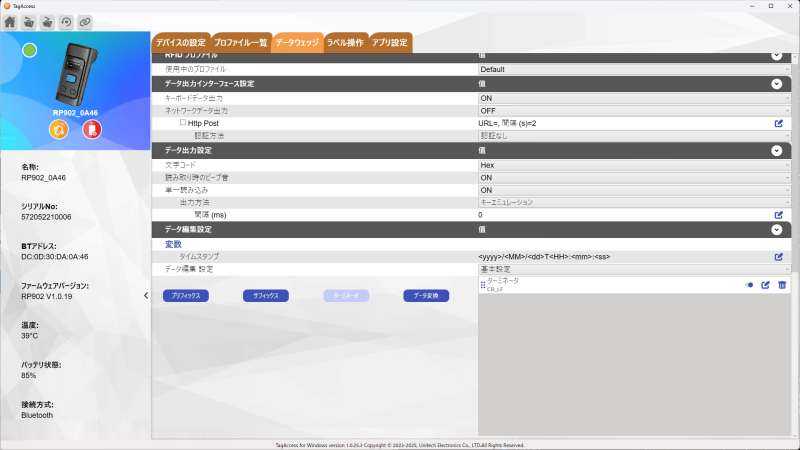Click the red round icon under the device image
The width and height of the screenshot is (800, 450).
(91, 131)
